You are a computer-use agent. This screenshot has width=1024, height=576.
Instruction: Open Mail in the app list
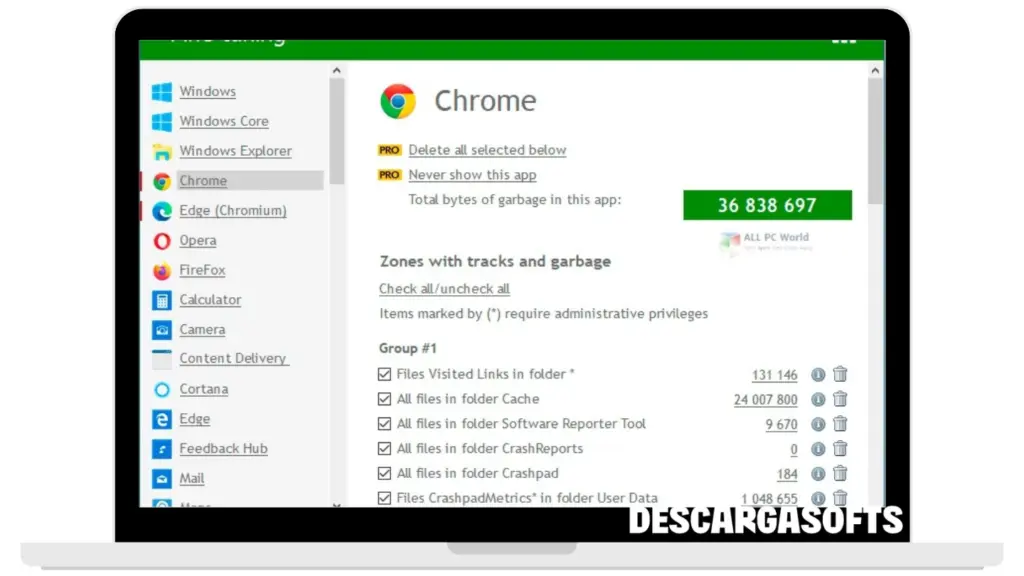(x=192, y=479)
